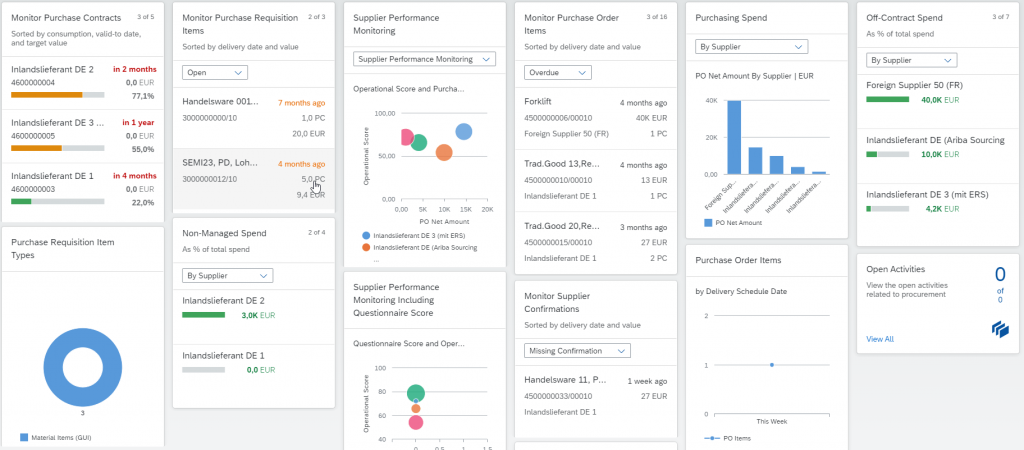Open the Overdue filter dropdown
This screenshot has width=1024, height=450.
[558, 72]
